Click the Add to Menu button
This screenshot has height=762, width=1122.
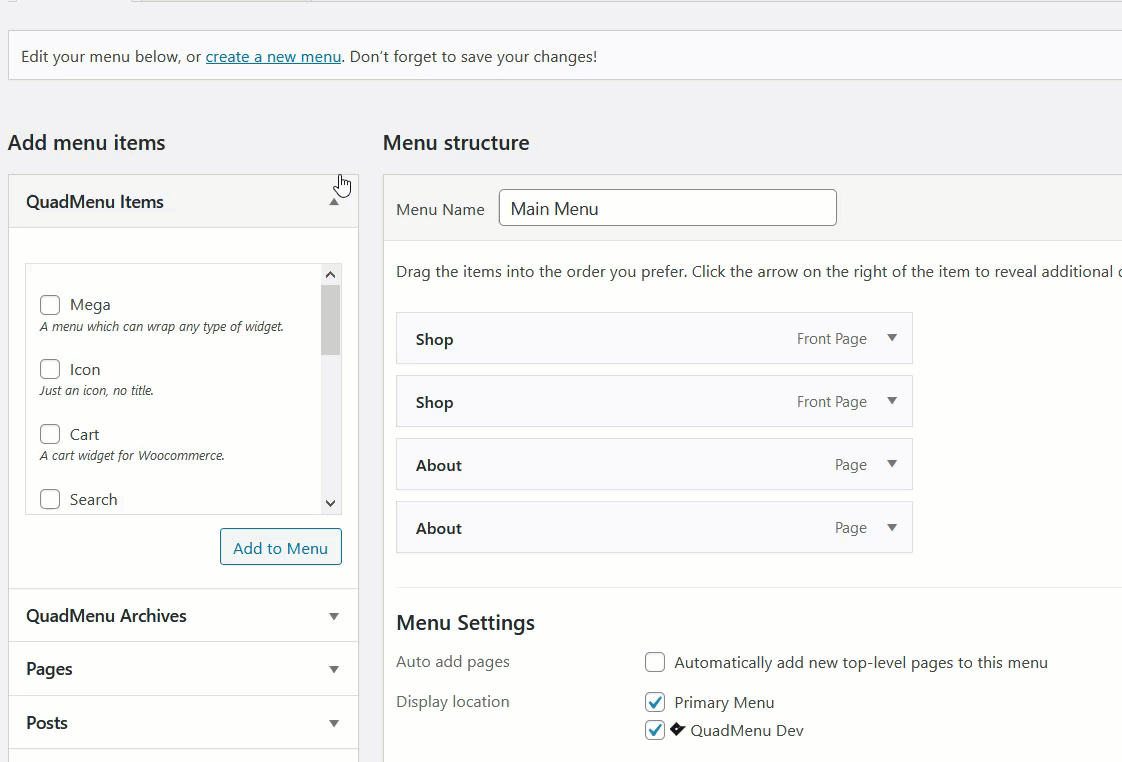click(x=280, y=547)
